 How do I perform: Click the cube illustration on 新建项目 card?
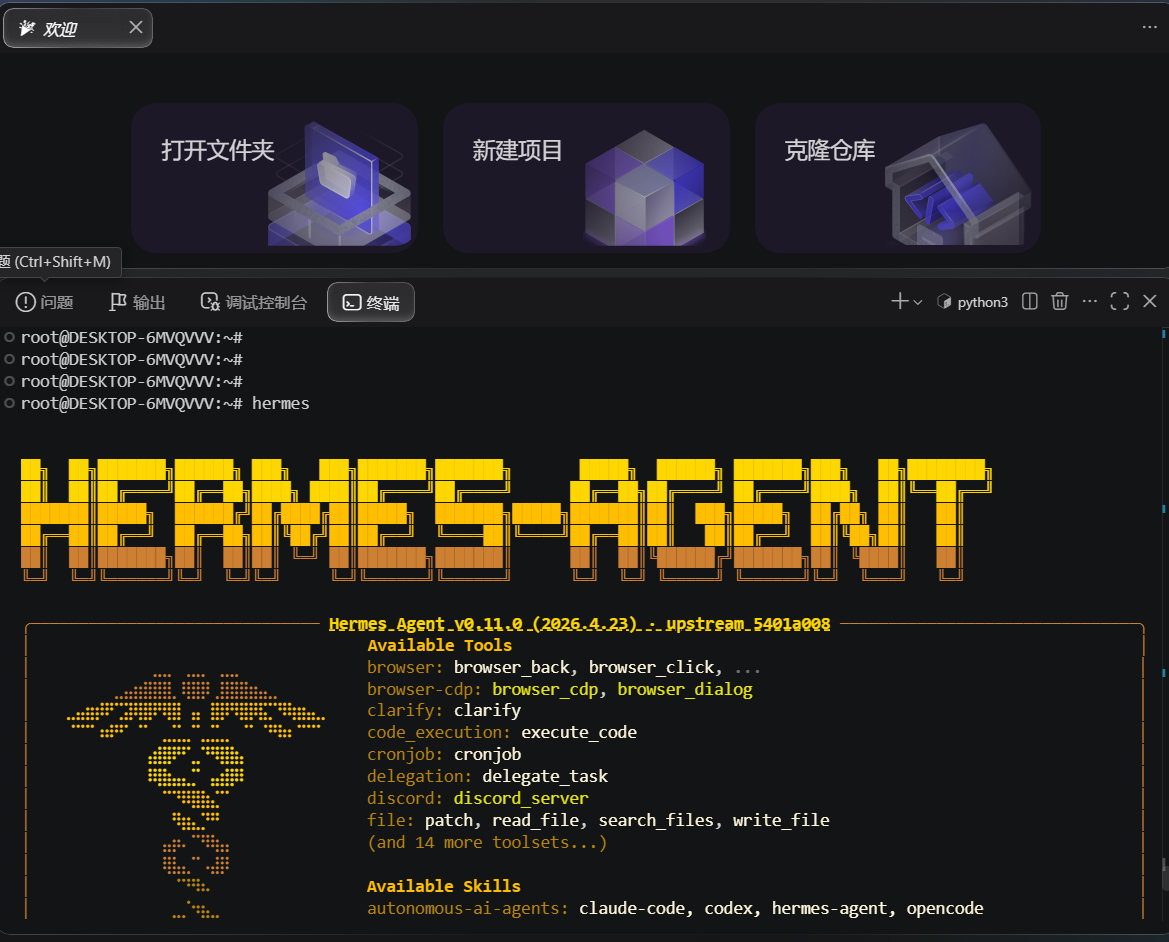tap(644, 189)
